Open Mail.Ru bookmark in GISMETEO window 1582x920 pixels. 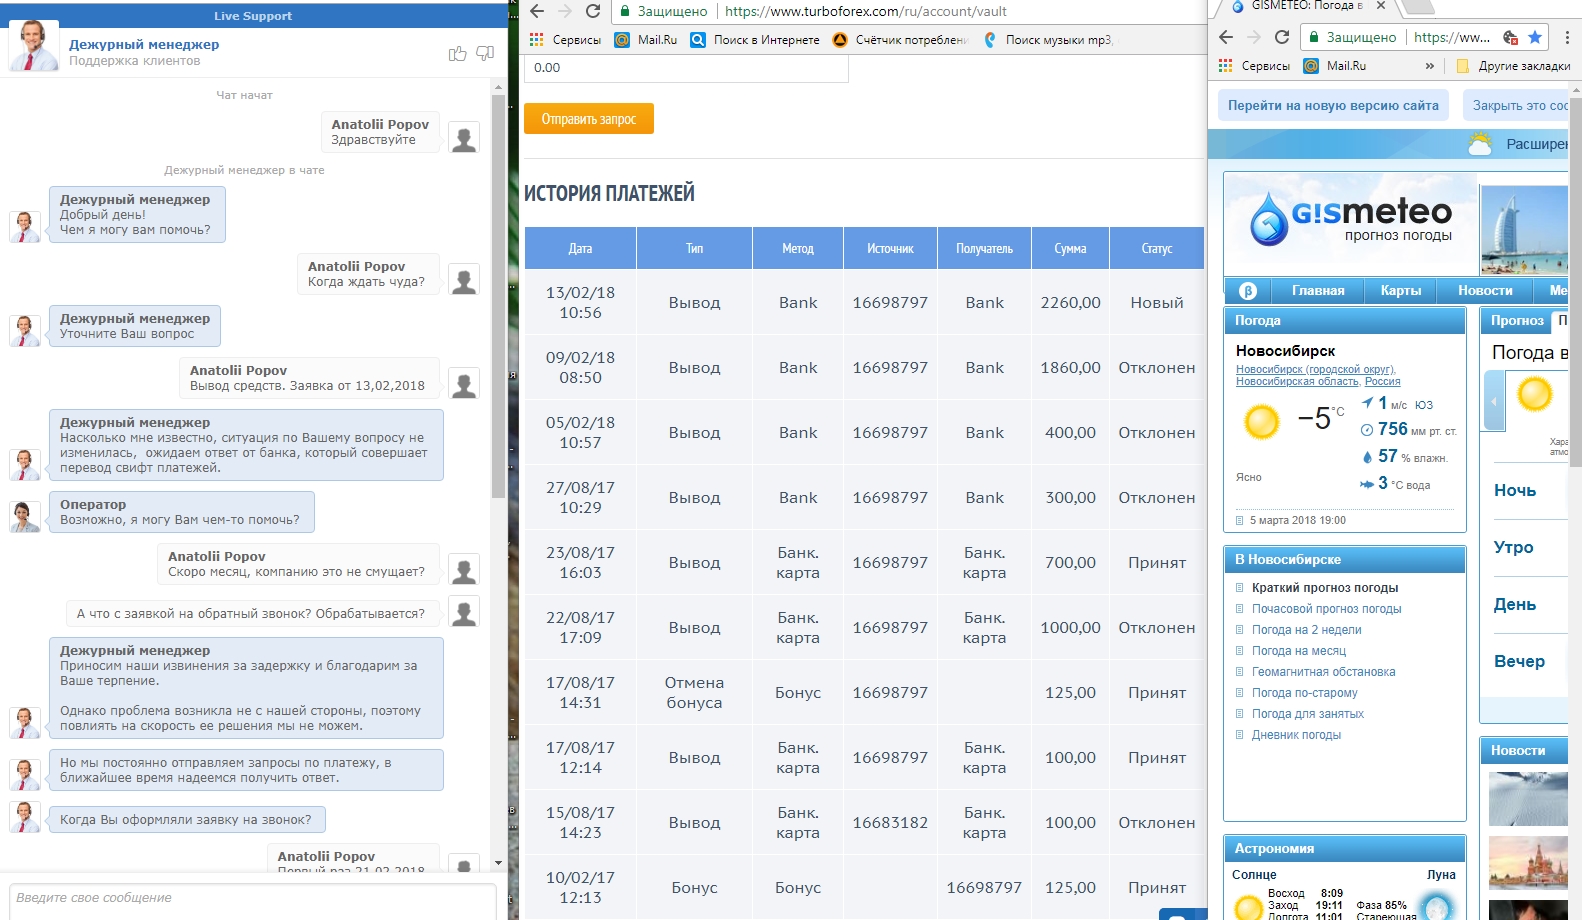[x=1335, y=66]
